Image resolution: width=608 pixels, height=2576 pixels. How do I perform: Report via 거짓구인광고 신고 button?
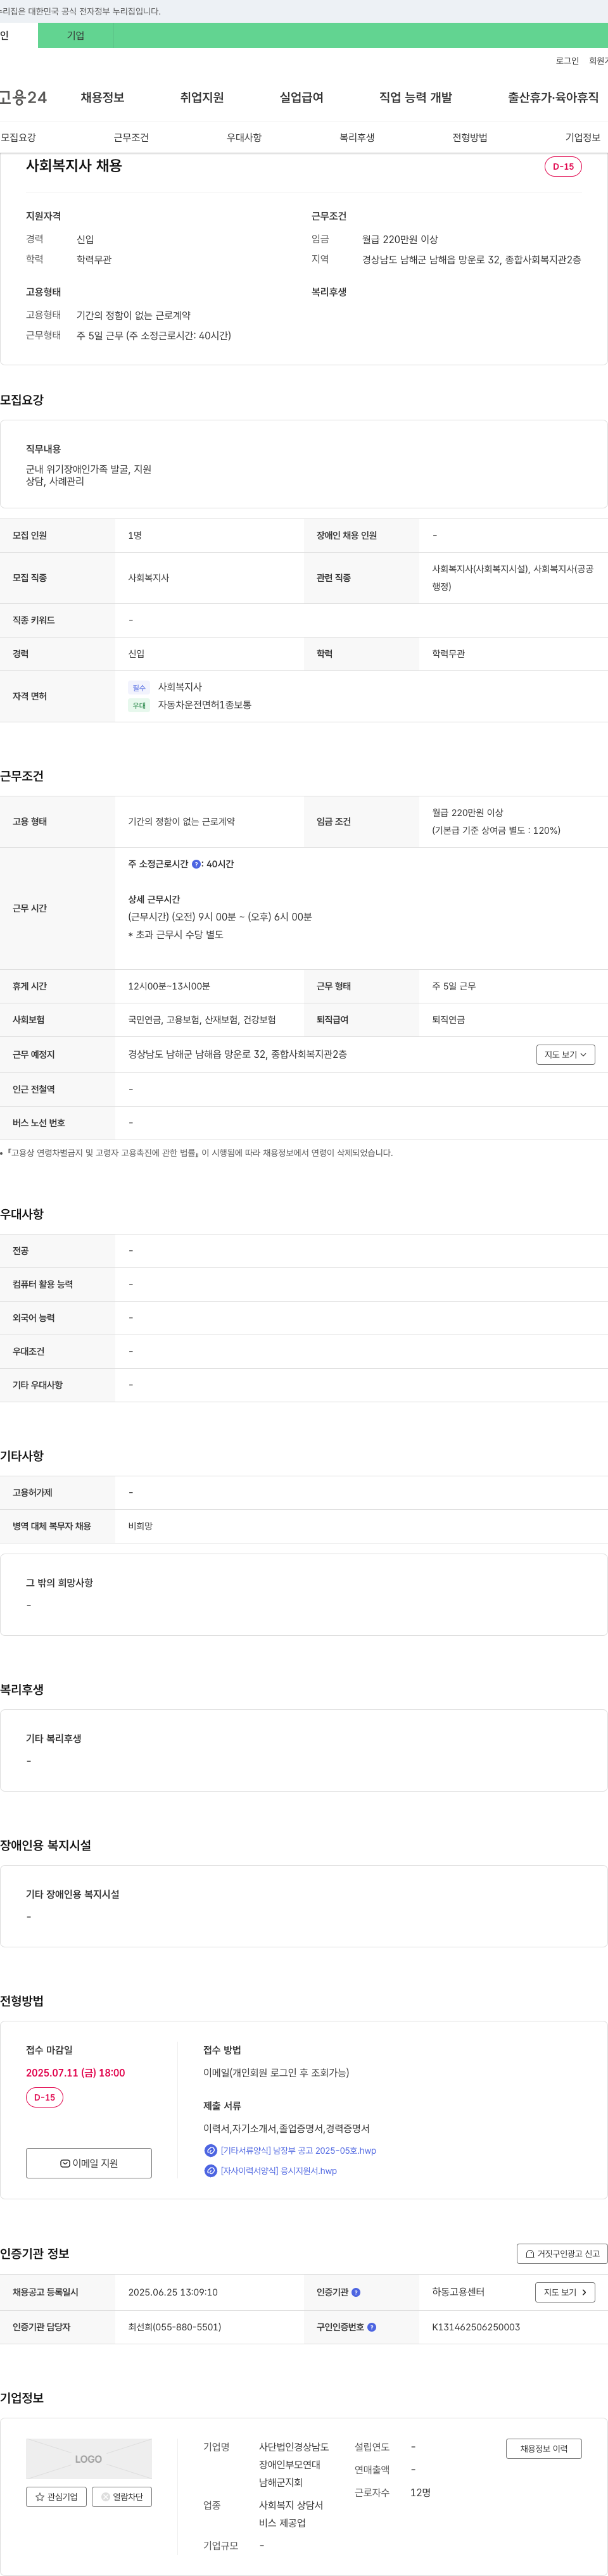tap(562, 2254)
